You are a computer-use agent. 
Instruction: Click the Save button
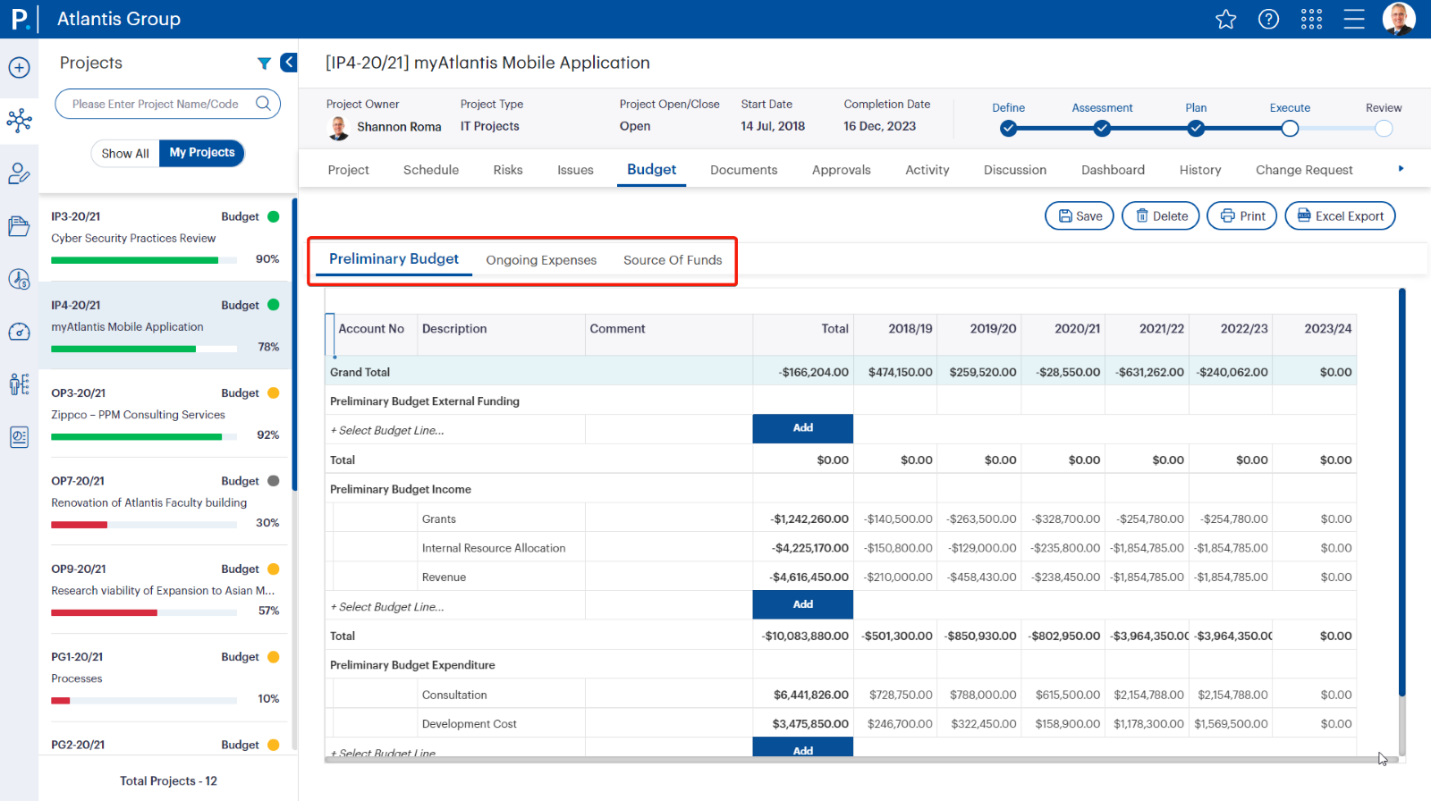[x=1079, y=216]
